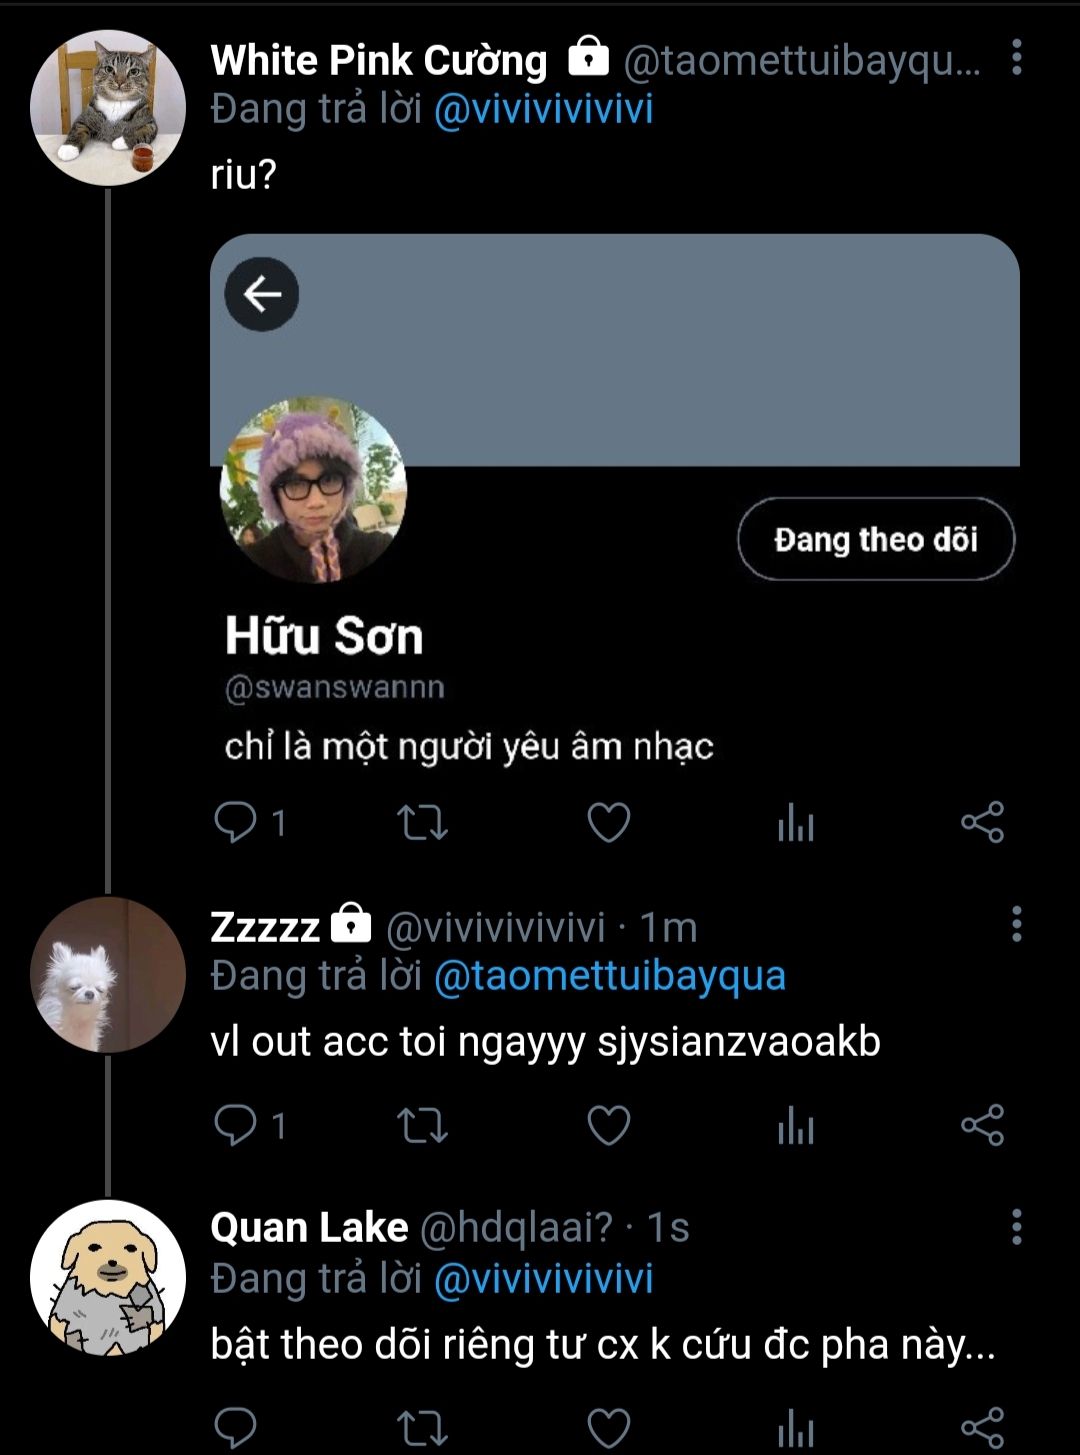The height and width of the screenshot is (1455, 1080).
Task: Reply to Quan Lake's tweet
Action: pyautogui.click(x=236, y=1428)
